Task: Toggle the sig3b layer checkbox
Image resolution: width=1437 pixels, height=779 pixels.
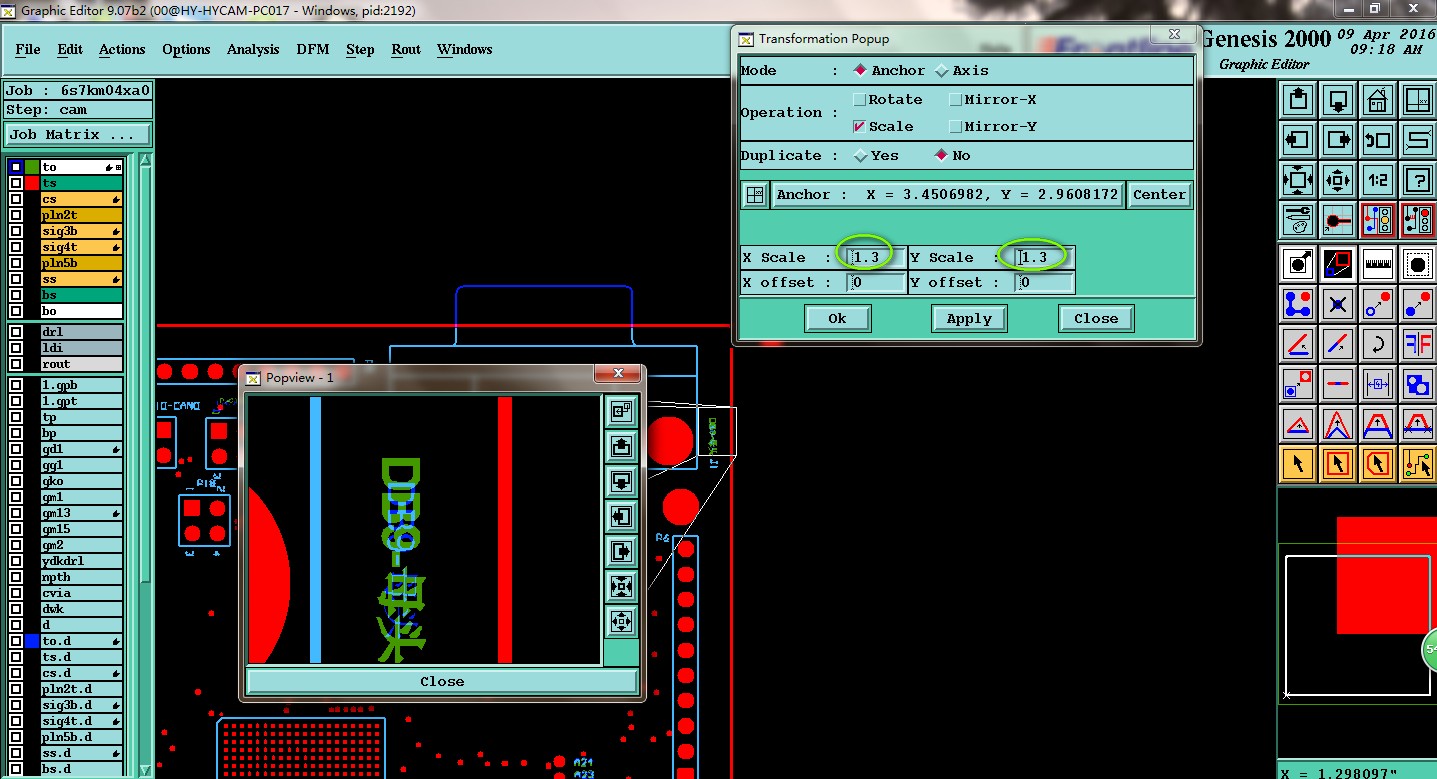Action: [x=15, y=231]
